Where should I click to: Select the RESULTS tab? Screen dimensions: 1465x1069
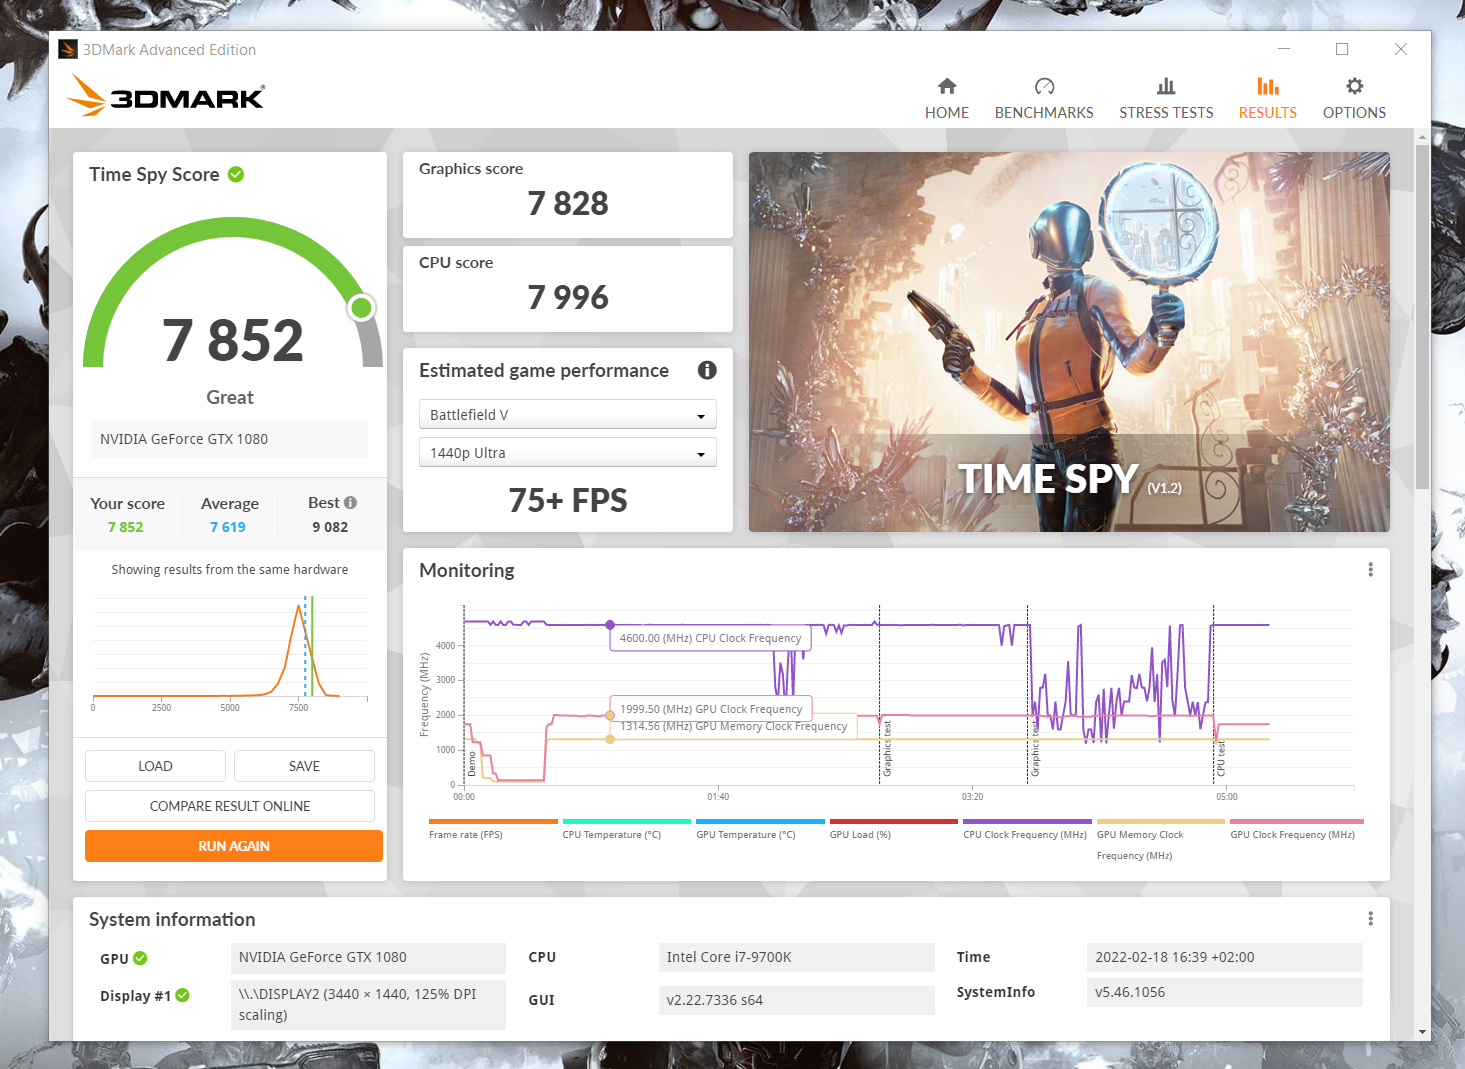click(1268, 98)
